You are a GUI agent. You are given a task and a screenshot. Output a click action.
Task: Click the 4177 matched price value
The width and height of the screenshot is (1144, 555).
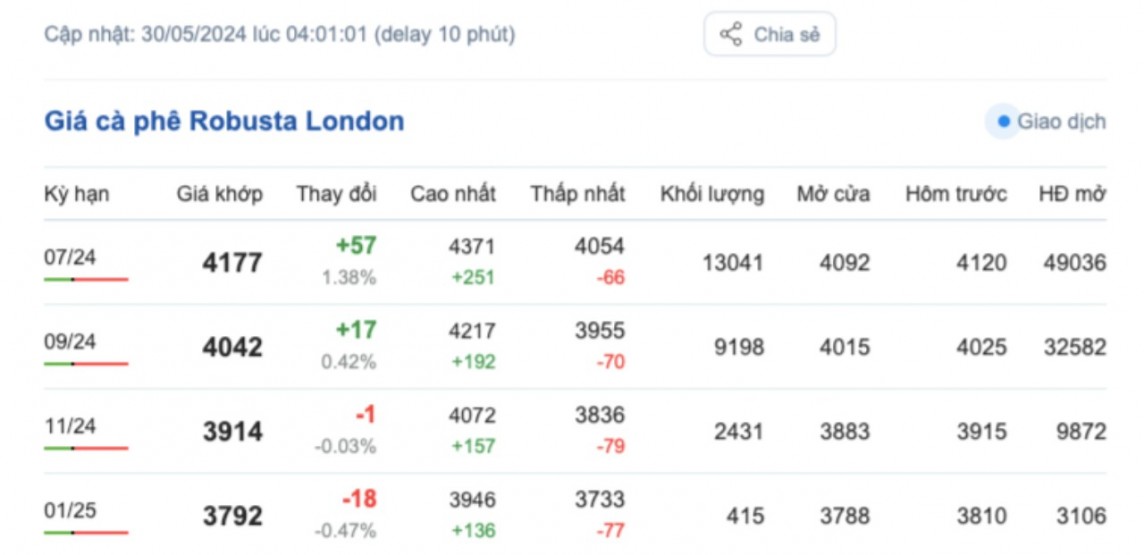click(x=232, y=263)
